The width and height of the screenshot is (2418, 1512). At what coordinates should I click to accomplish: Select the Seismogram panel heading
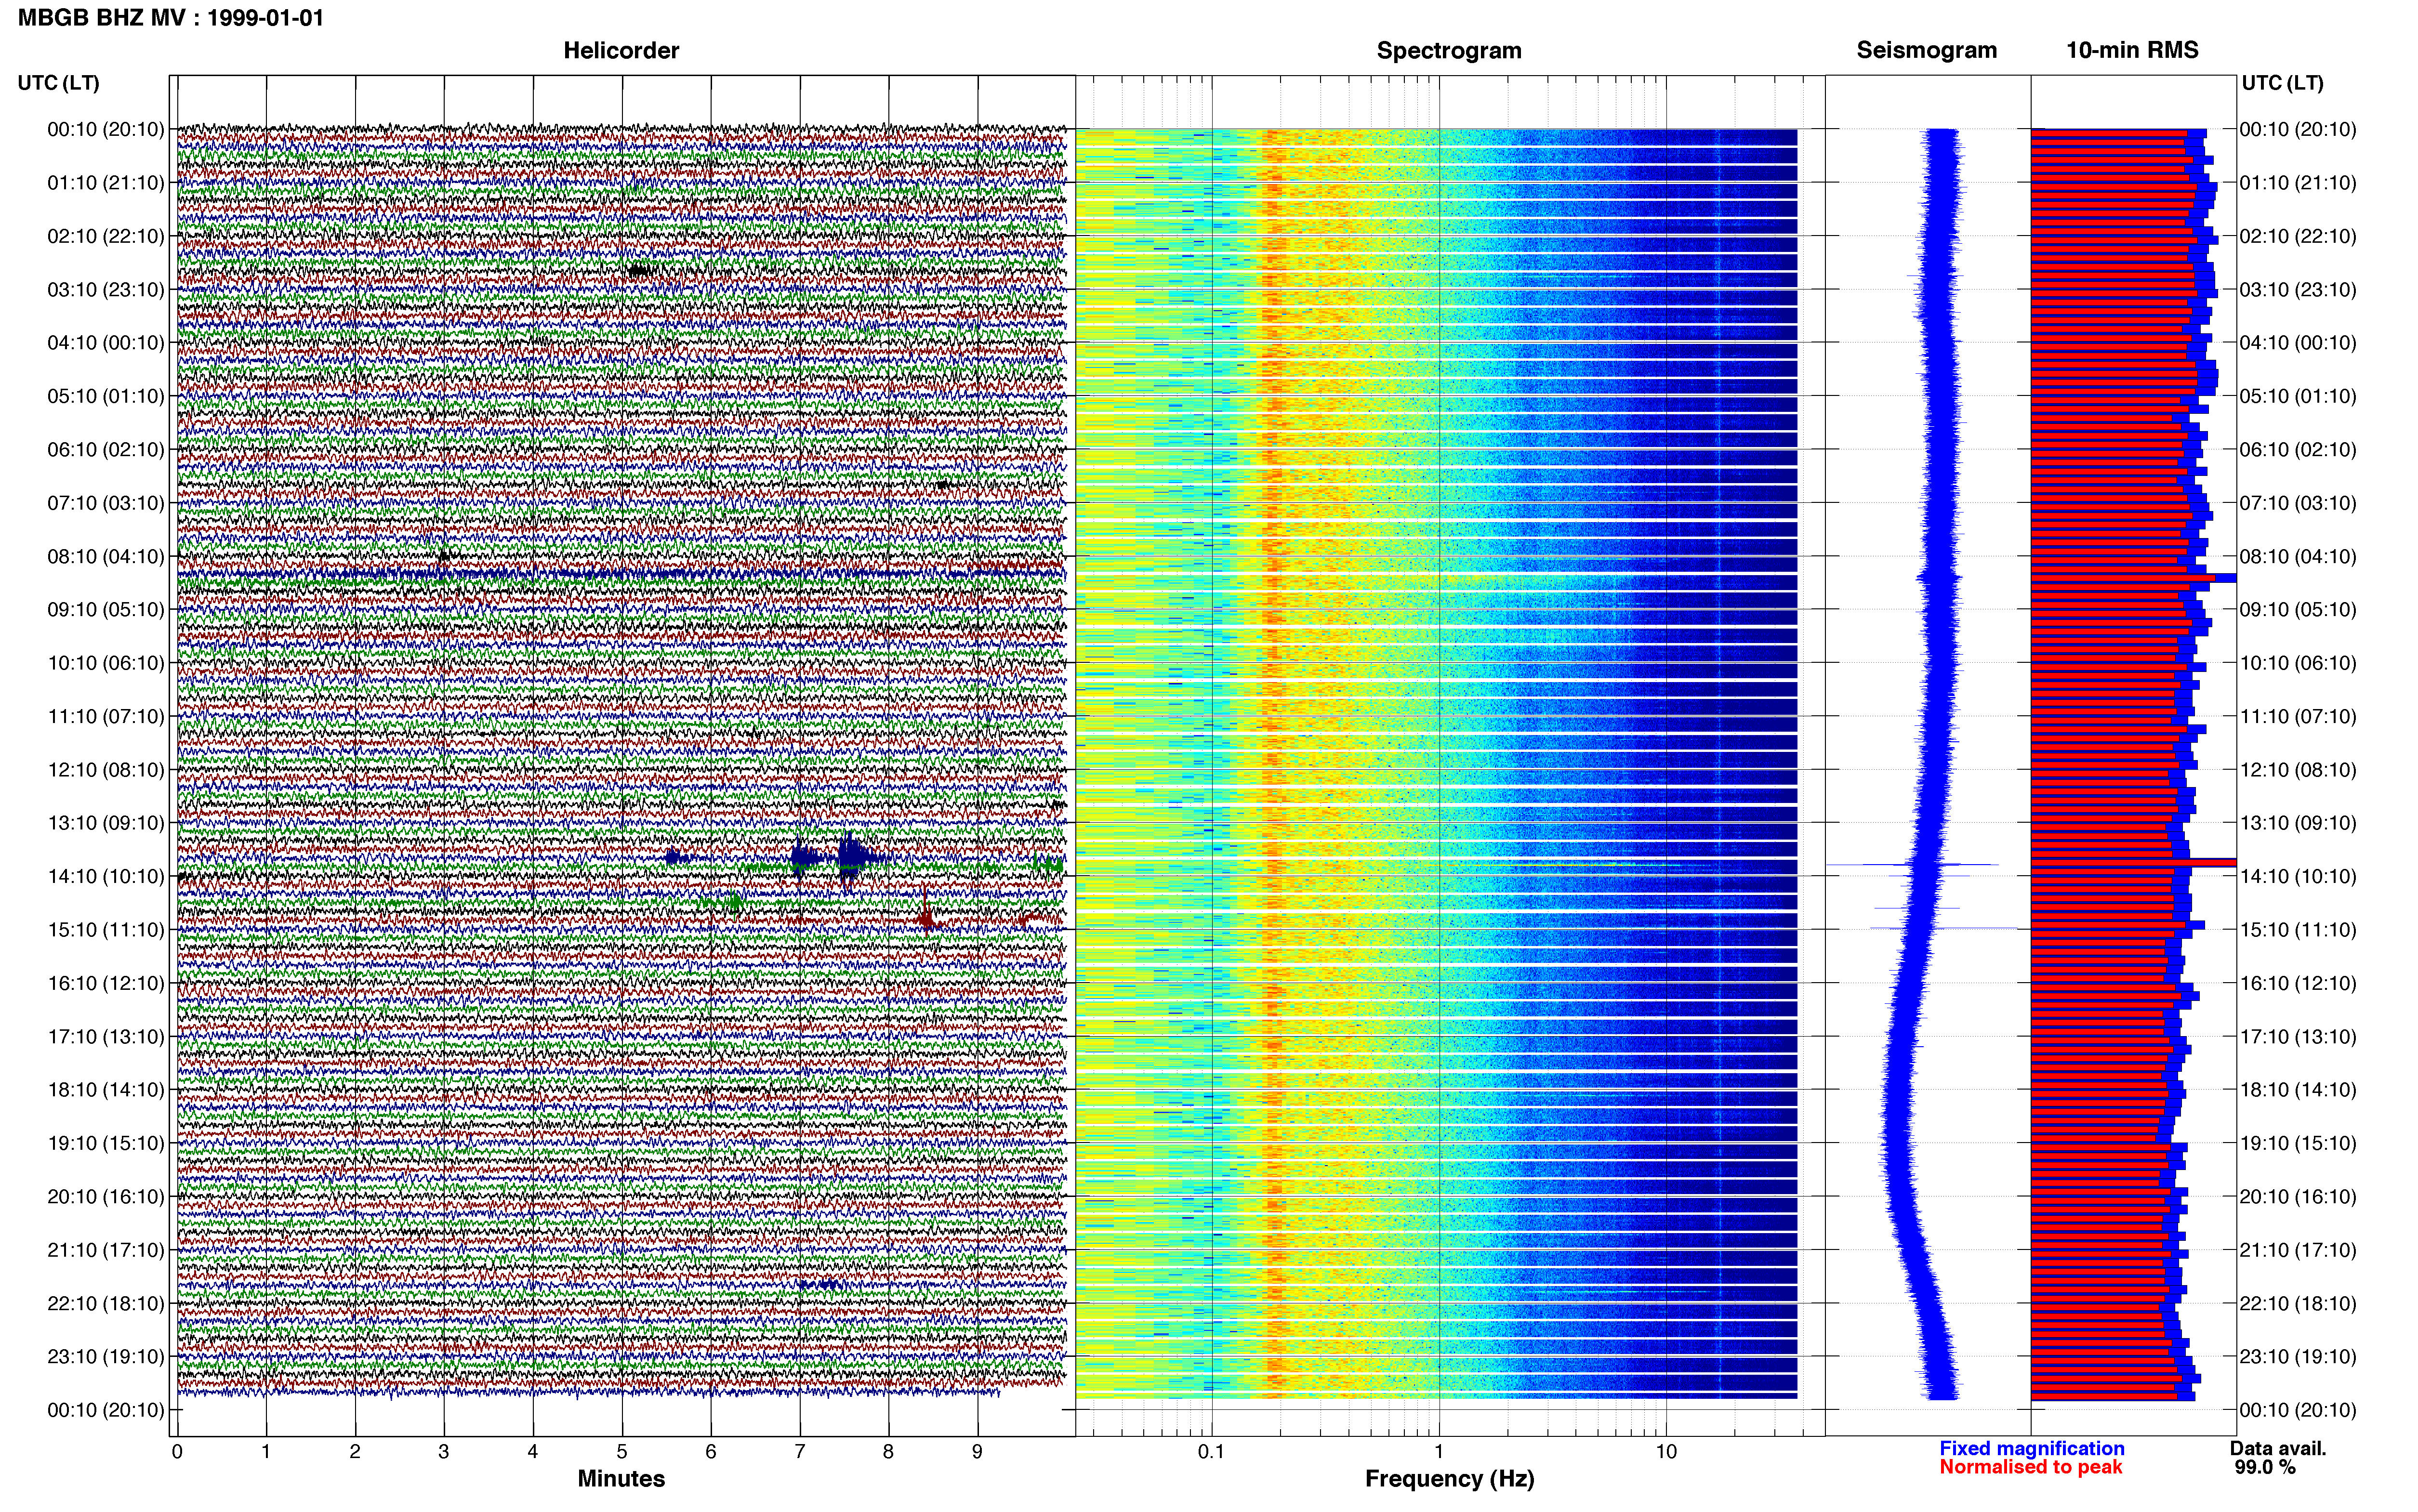coord(1926,51)
